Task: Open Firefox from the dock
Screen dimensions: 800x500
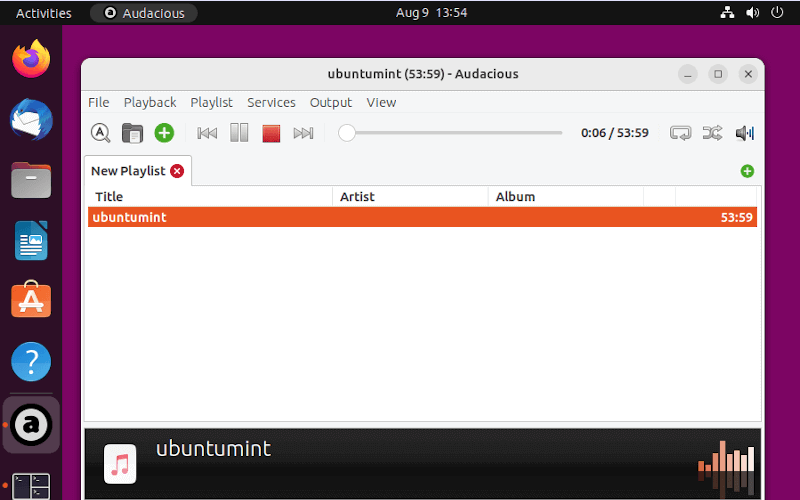Action: pyautogui.click(x=31, y=59)
